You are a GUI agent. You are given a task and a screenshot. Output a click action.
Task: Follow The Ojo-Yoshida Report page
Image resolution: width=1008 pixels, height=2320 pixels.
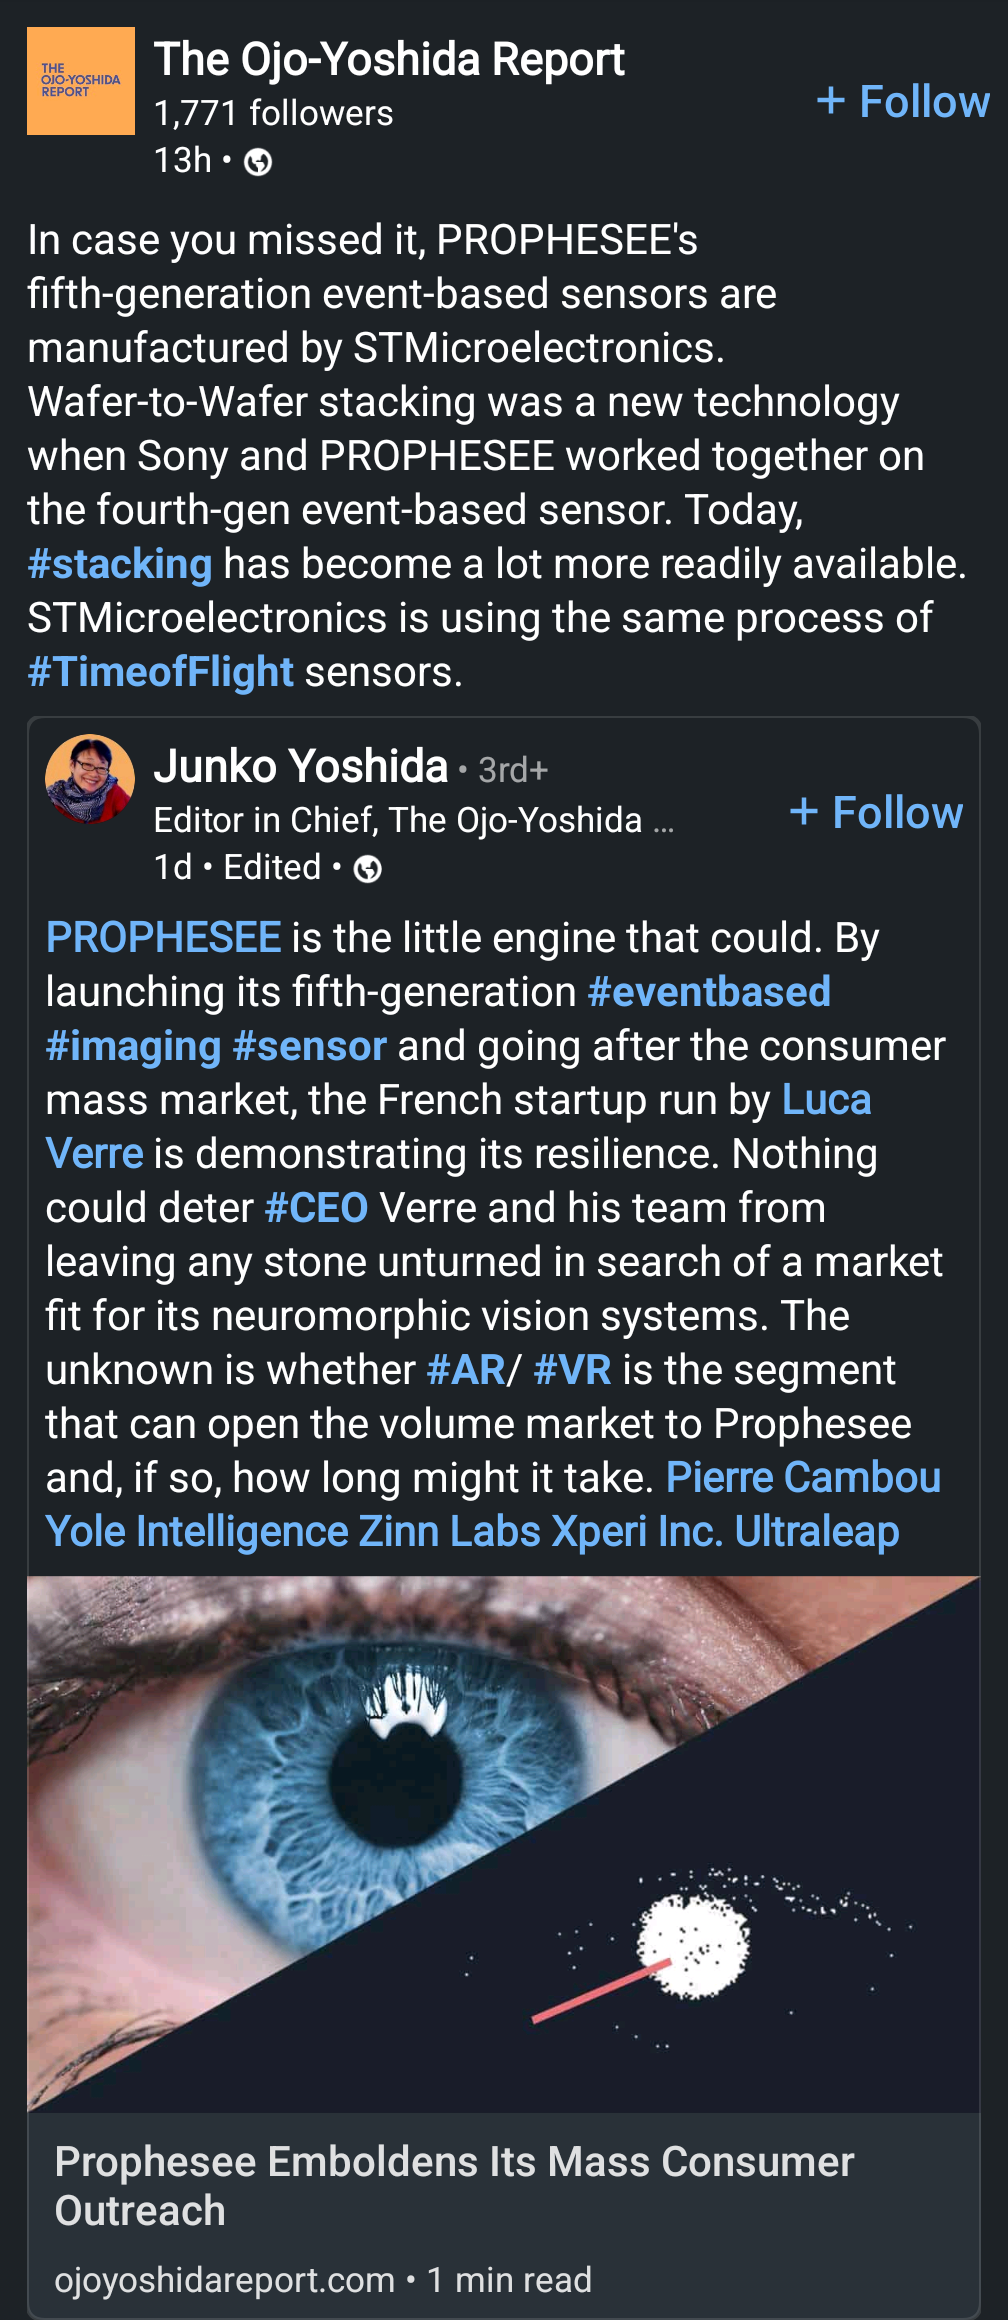pyautogui.click(x=903, y=101)
